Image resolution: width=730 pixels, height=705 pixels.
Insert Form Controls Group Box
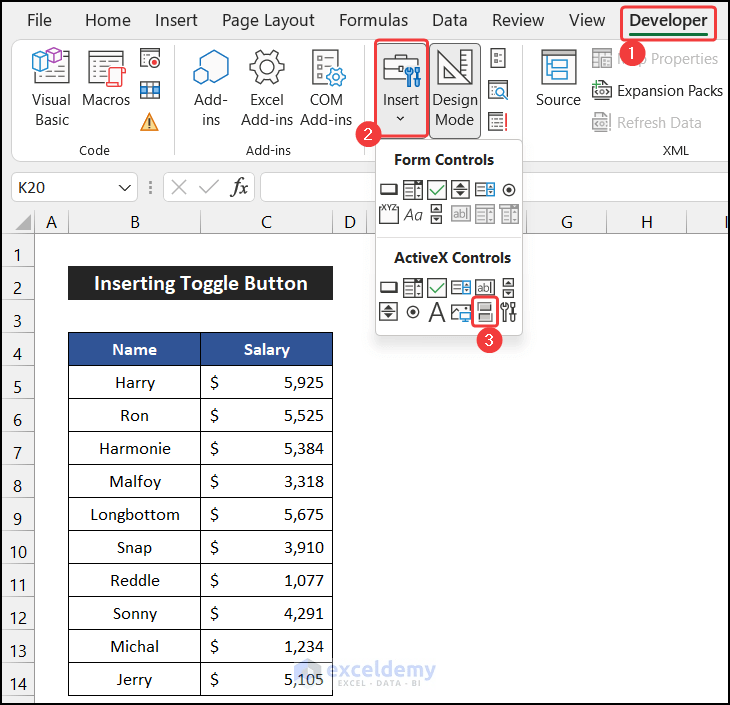pyautogui.click(x=389, y=214)
